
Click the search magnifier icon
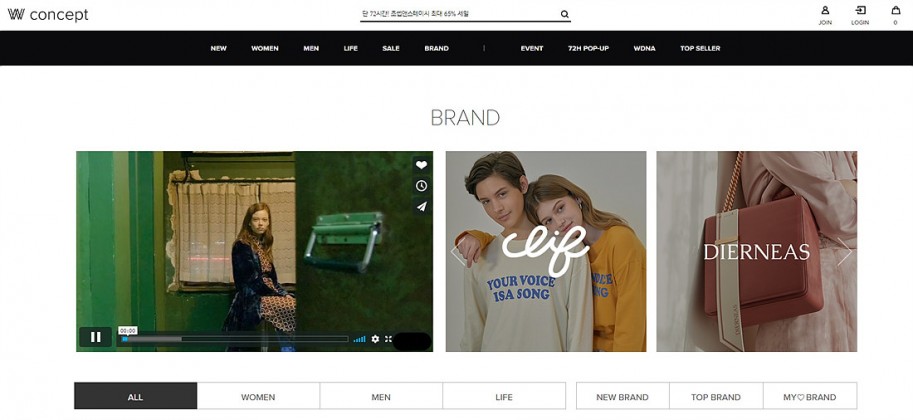pyautogui.click(x=564, y=14)
